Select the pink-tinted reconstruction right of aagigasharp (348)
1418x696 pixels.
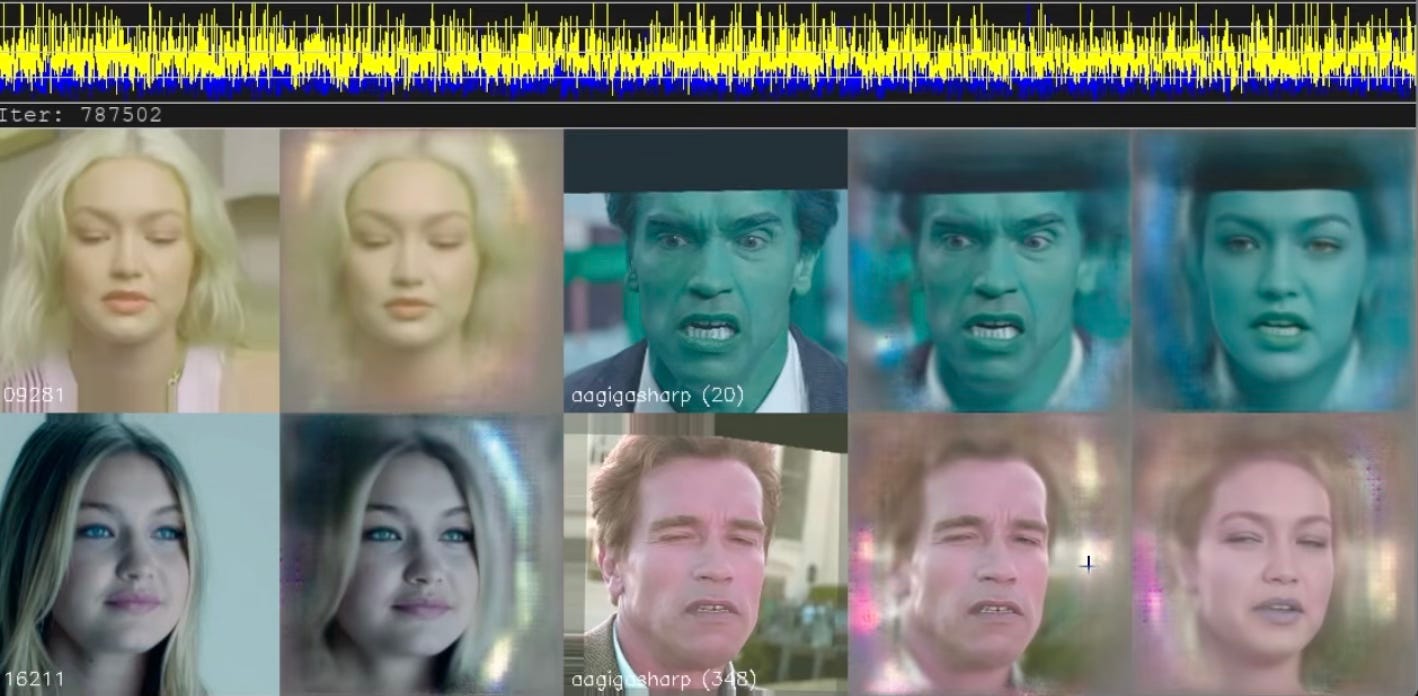point(990,554)
